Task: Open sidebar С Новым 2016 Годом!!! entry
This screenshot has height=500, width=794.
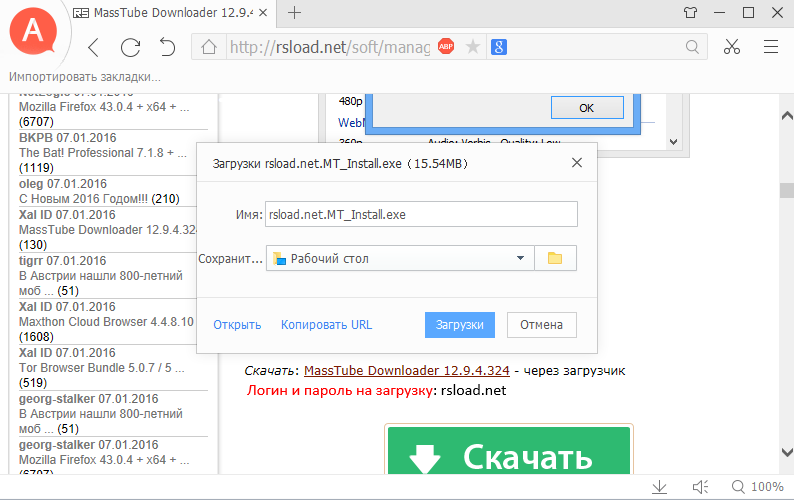Action: point(84,199)
